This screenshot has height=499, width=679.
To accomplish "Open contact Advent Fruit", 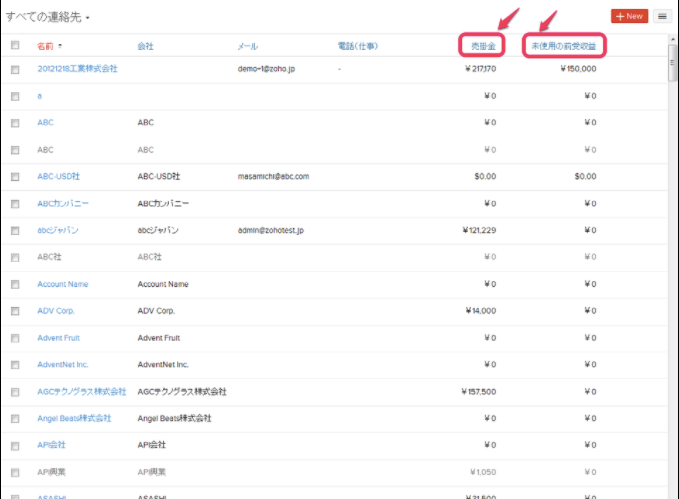I will pyautogui.click(x=59, y=338).
